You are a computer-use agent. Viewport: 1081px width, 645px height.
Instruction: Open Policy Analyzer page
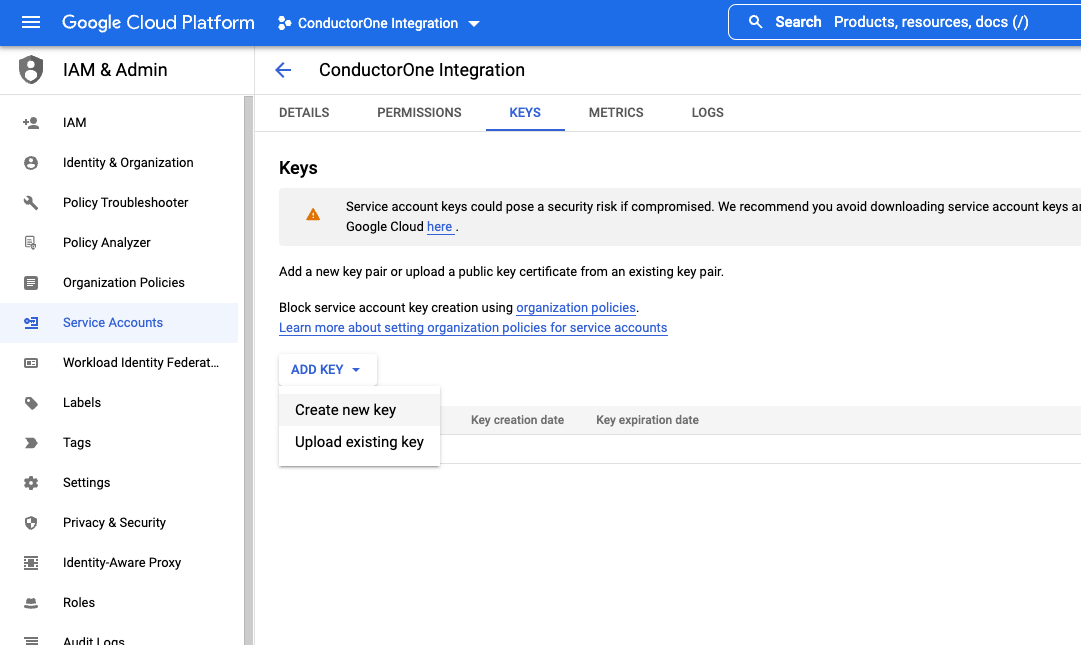point(107,243)
